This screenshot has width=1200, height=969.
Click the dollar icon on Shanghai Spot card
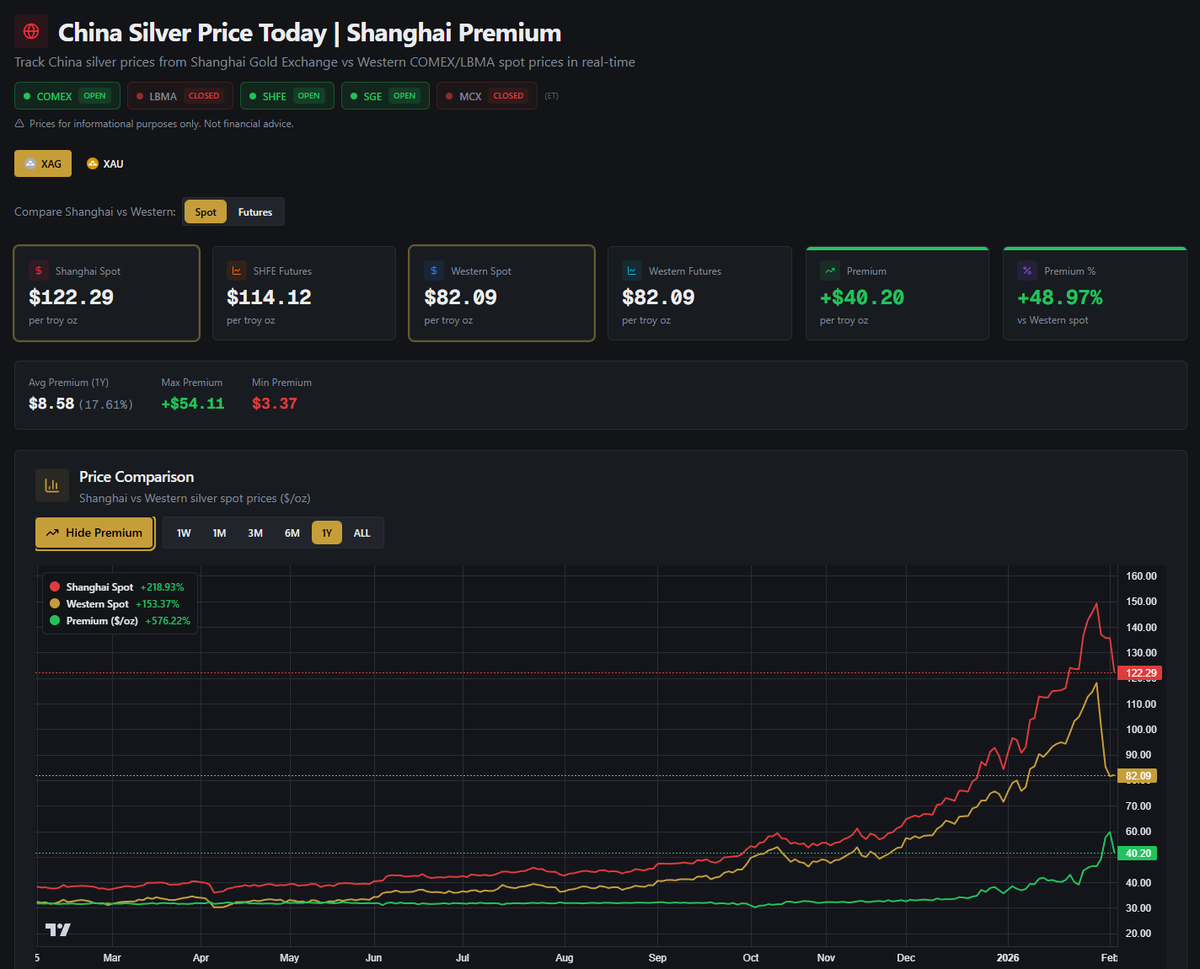[x=38, y=271]
